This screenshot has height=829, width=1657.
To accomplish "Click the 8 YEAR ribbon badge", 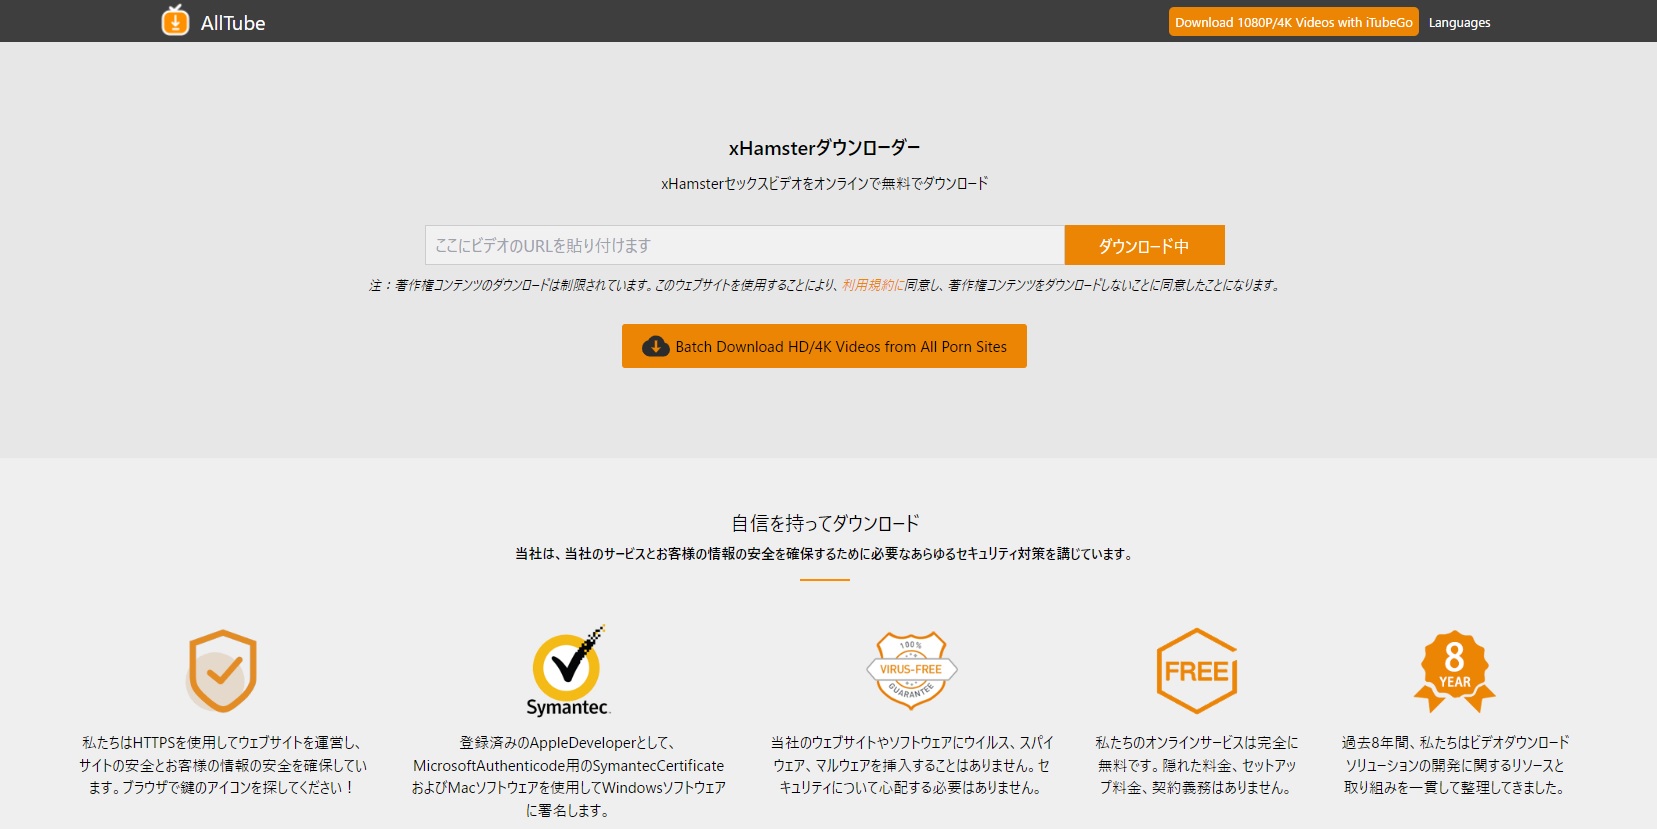I will [x=1454, y=671].
